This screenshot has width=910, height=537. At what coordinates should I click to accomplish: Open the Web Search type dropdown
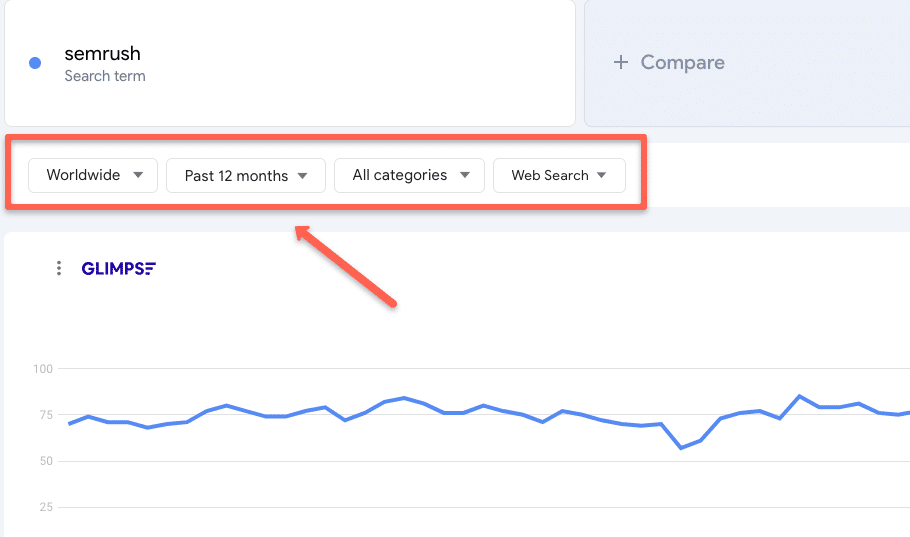(x=559, y=175)
